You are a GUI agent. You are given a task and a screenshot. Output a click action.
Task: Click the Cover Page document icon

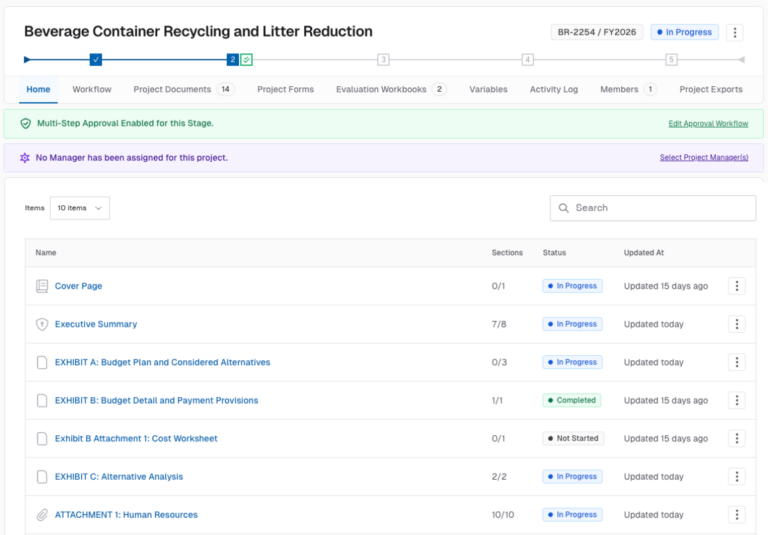(42, 286)
